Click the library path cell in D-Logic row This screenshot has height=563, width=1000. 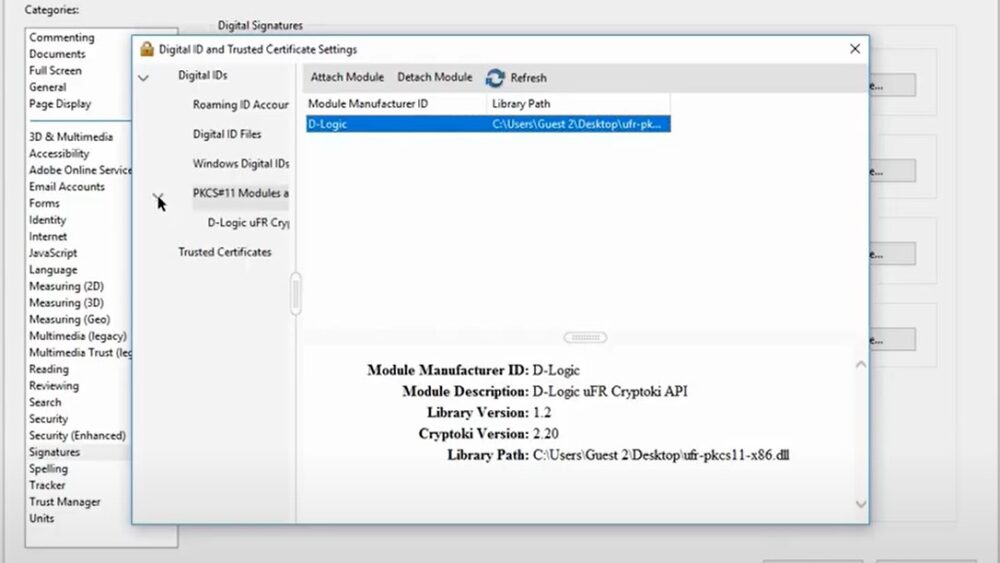(577, 124)
